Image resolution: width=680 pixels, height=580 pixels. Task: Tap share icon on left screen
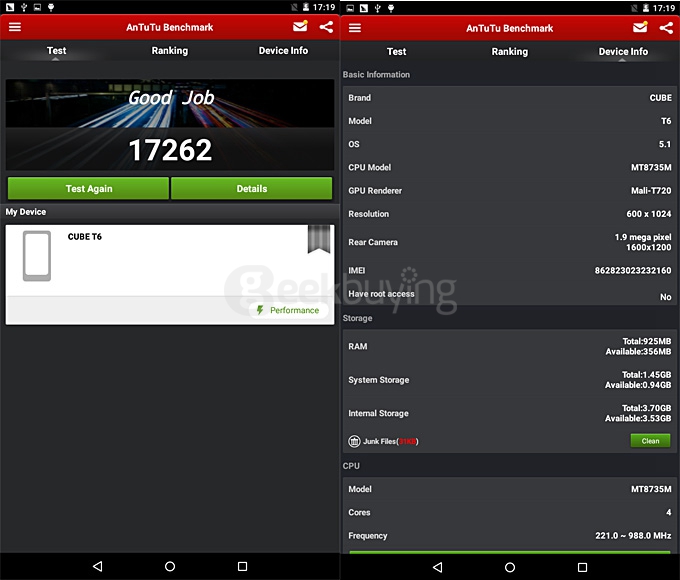(x=326, y=27)
